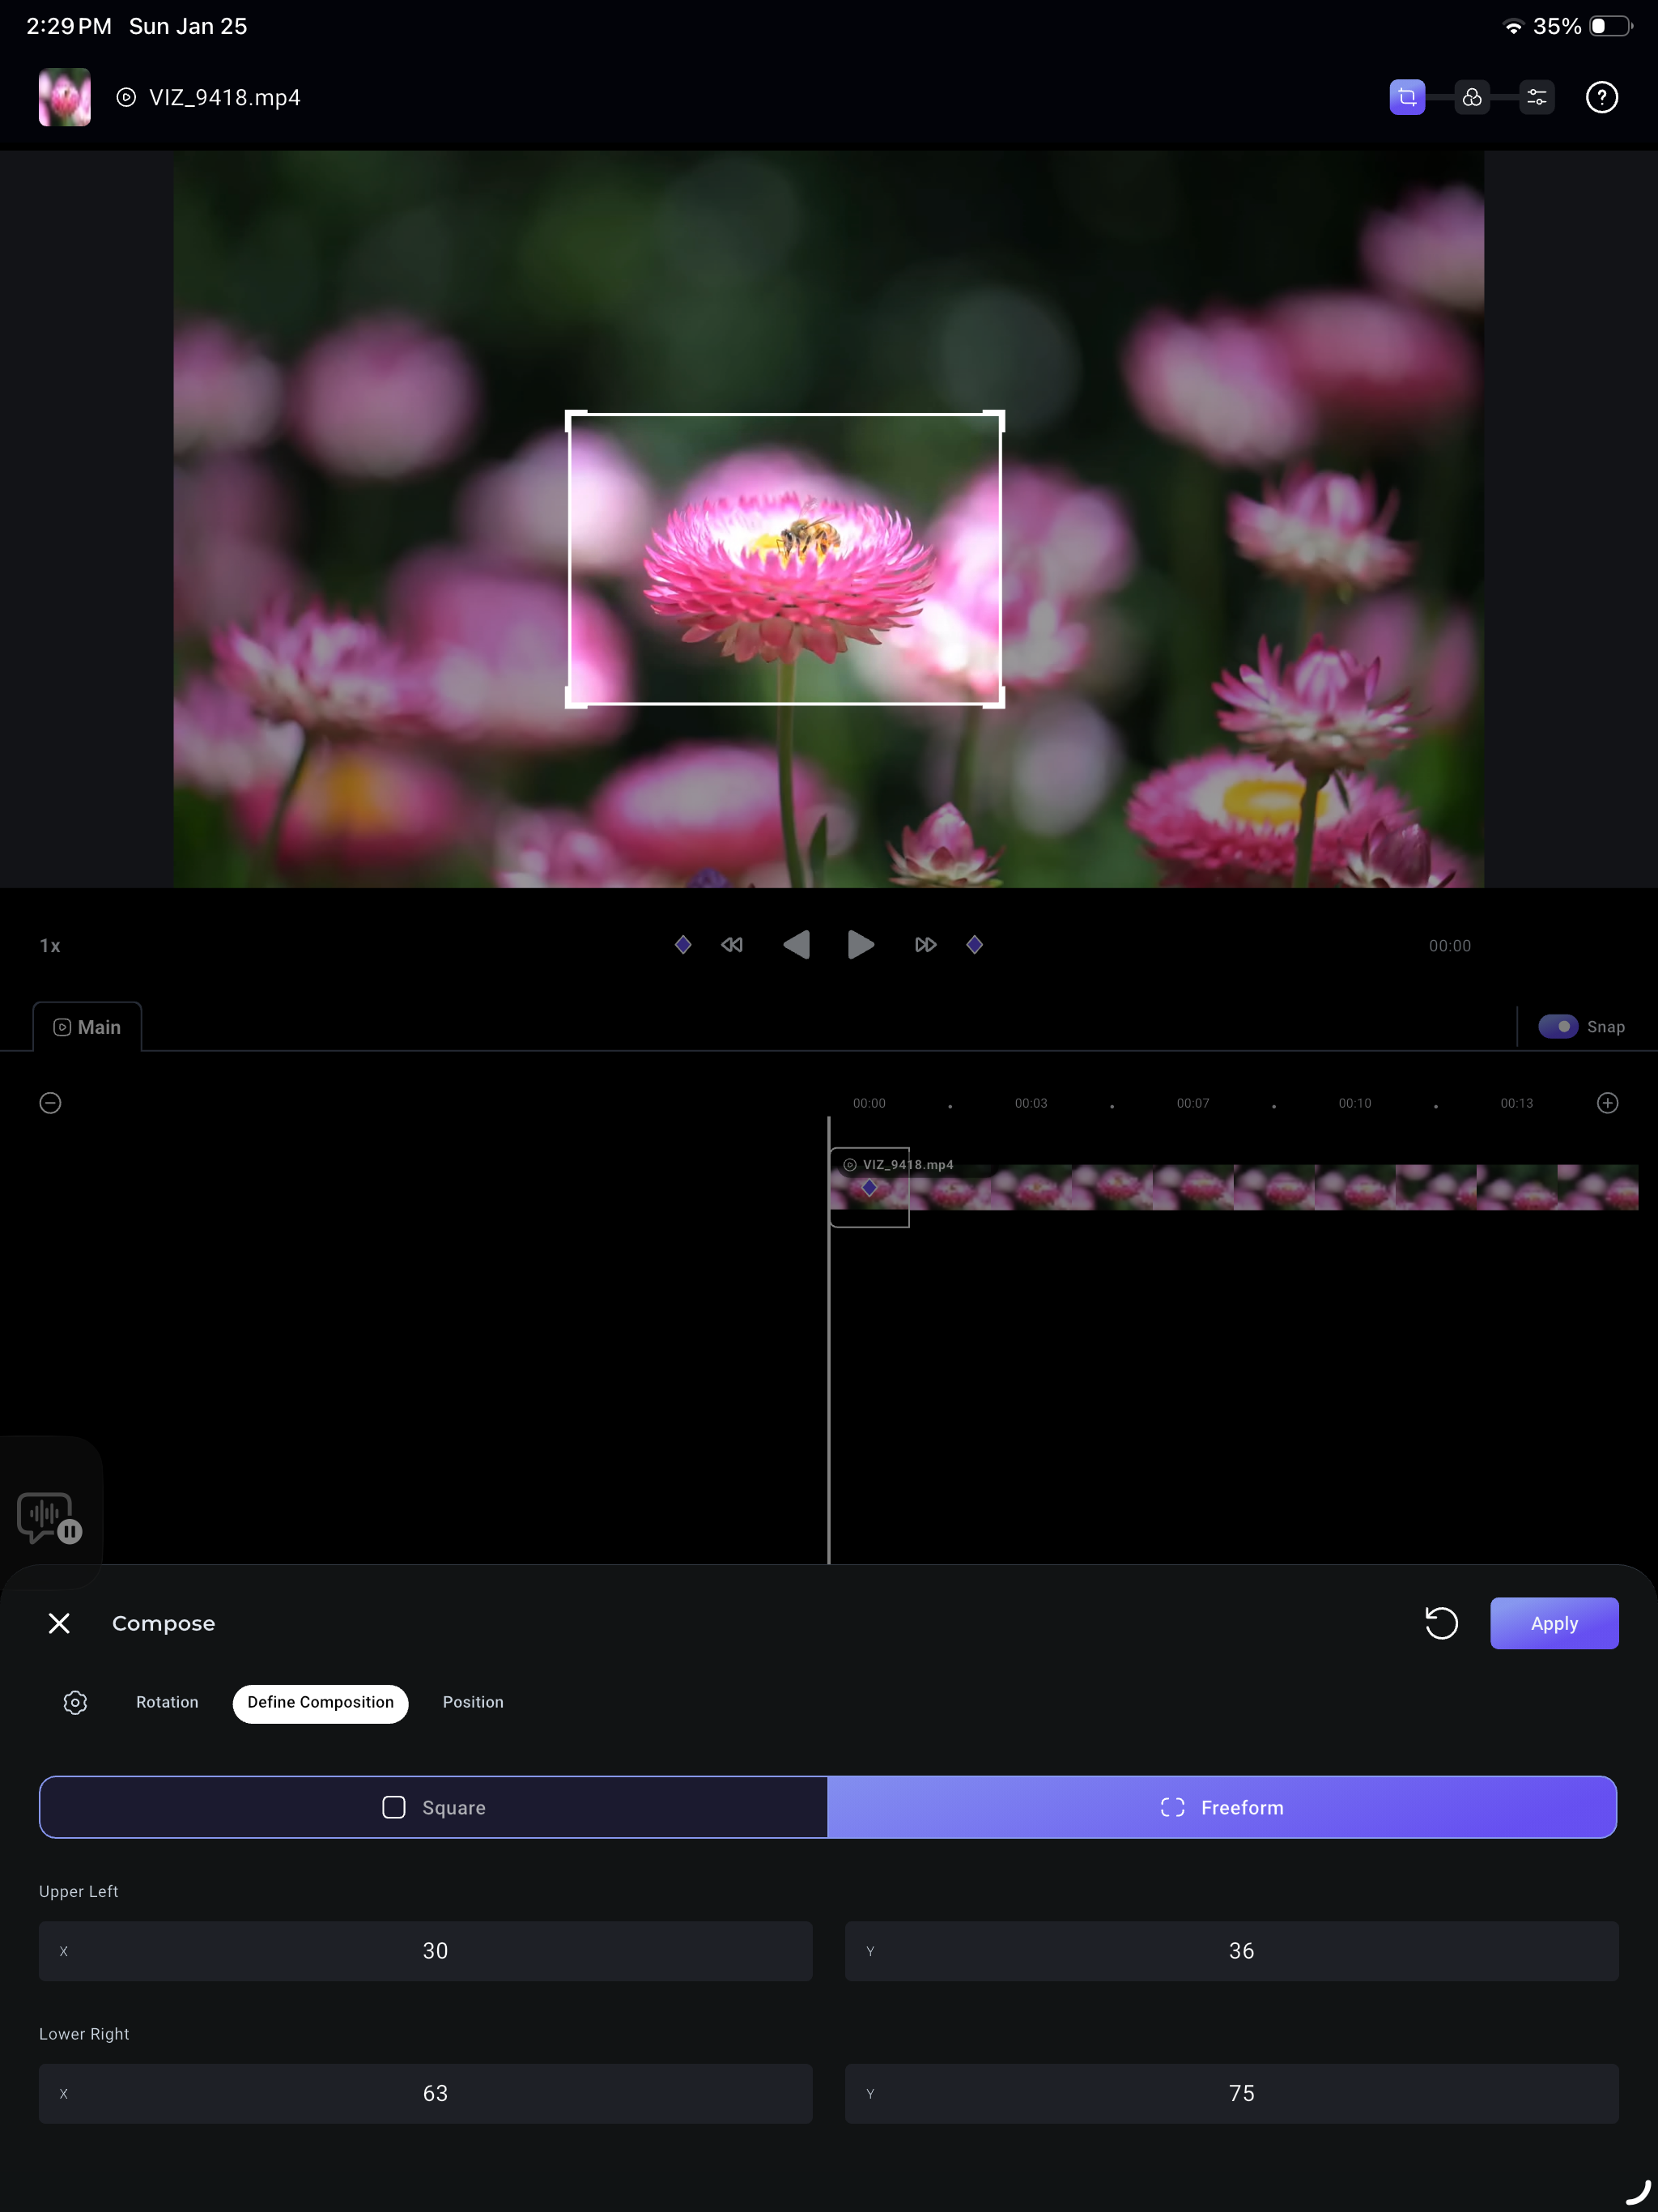
Task: Edit the Lower Right X value 63
Action: pos(425,2092)
